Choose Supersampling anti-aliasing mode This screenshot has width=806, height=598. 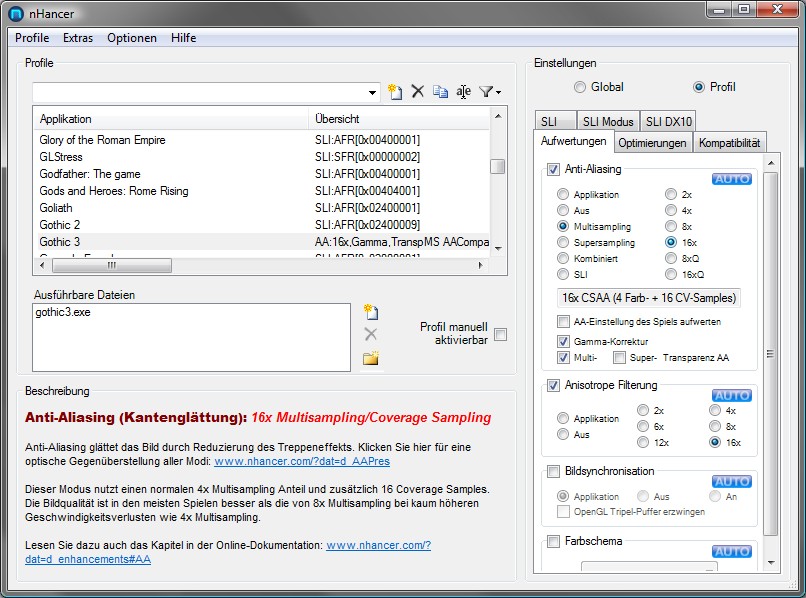(565, 242)
